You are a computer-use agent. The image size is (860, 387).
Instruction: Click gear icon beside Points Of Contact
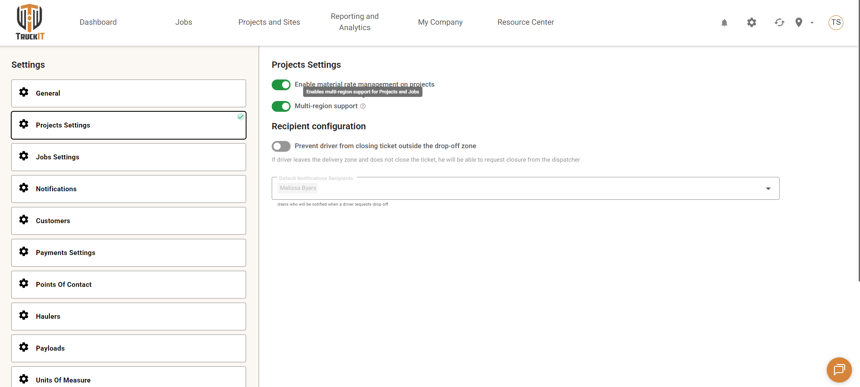[x=24, y=283]
